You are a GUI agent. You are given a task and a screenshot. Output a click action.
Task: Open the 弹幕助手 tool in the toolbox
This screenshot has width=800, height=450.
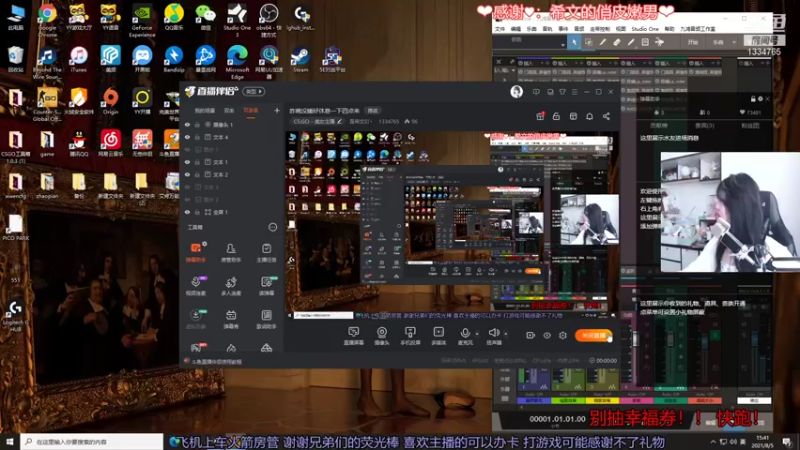[196, 252]
